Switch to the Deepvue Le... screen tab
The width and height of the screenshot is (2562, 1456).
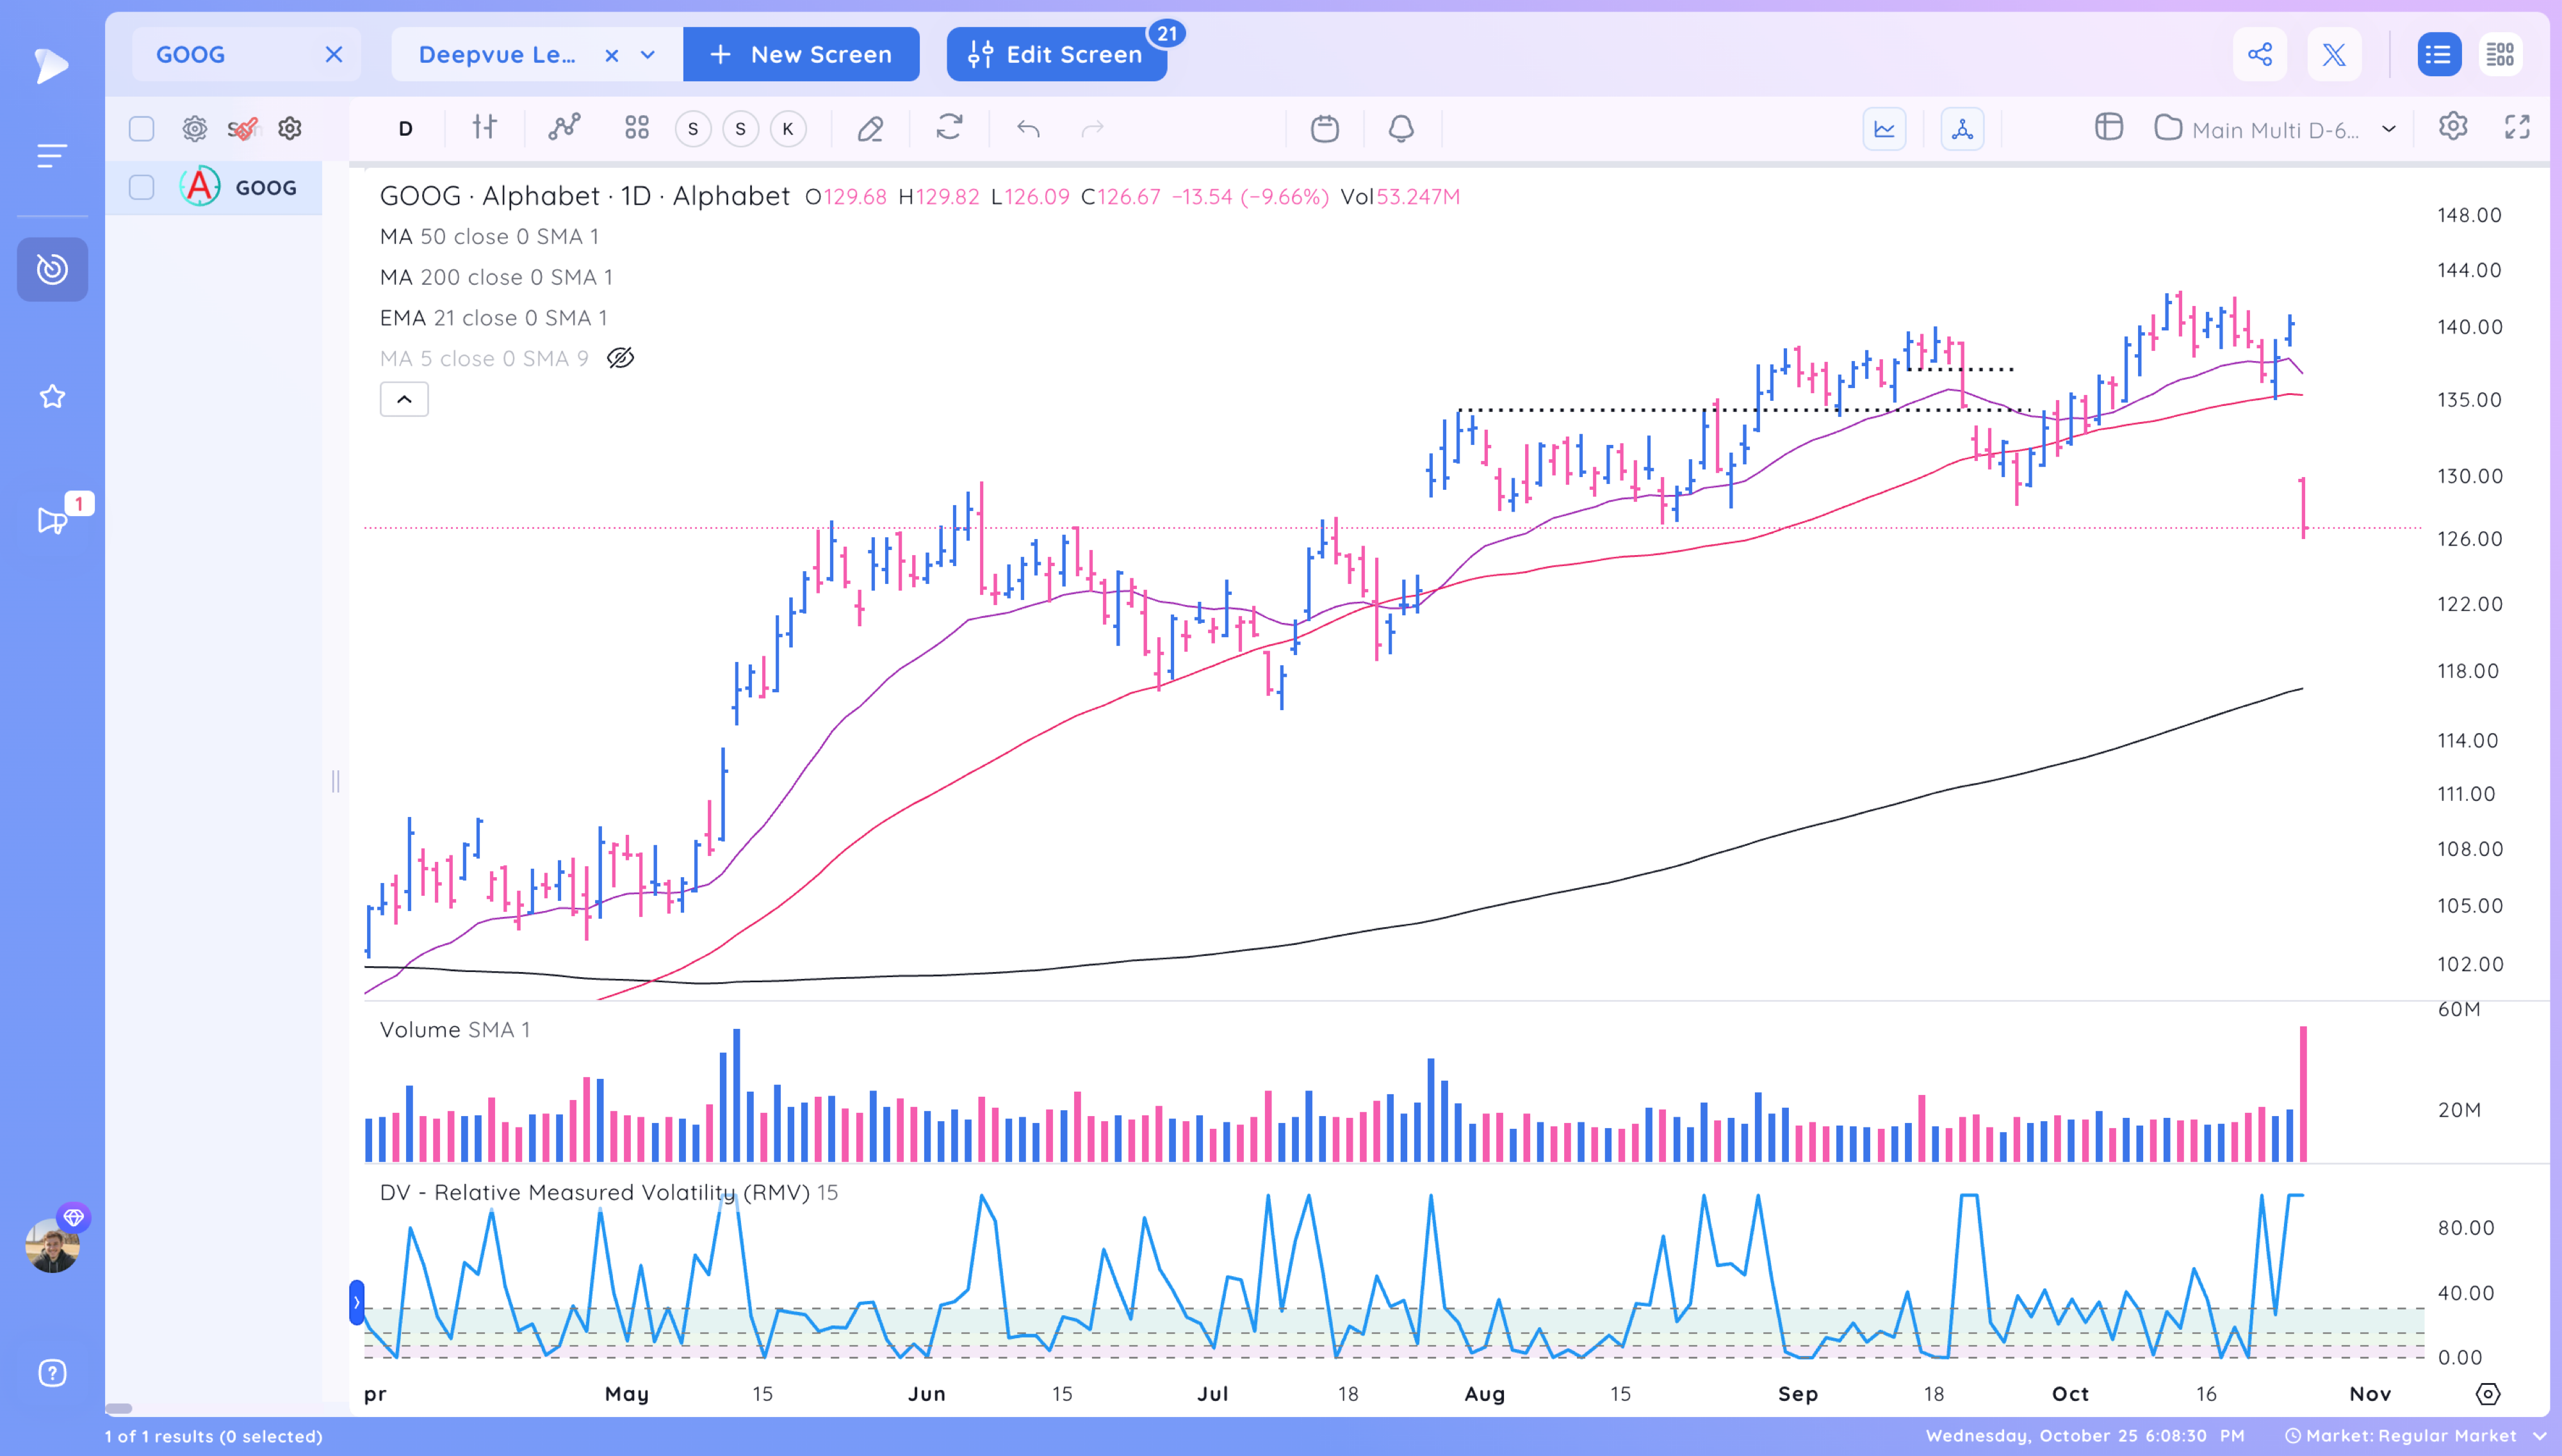coord(497,54)
